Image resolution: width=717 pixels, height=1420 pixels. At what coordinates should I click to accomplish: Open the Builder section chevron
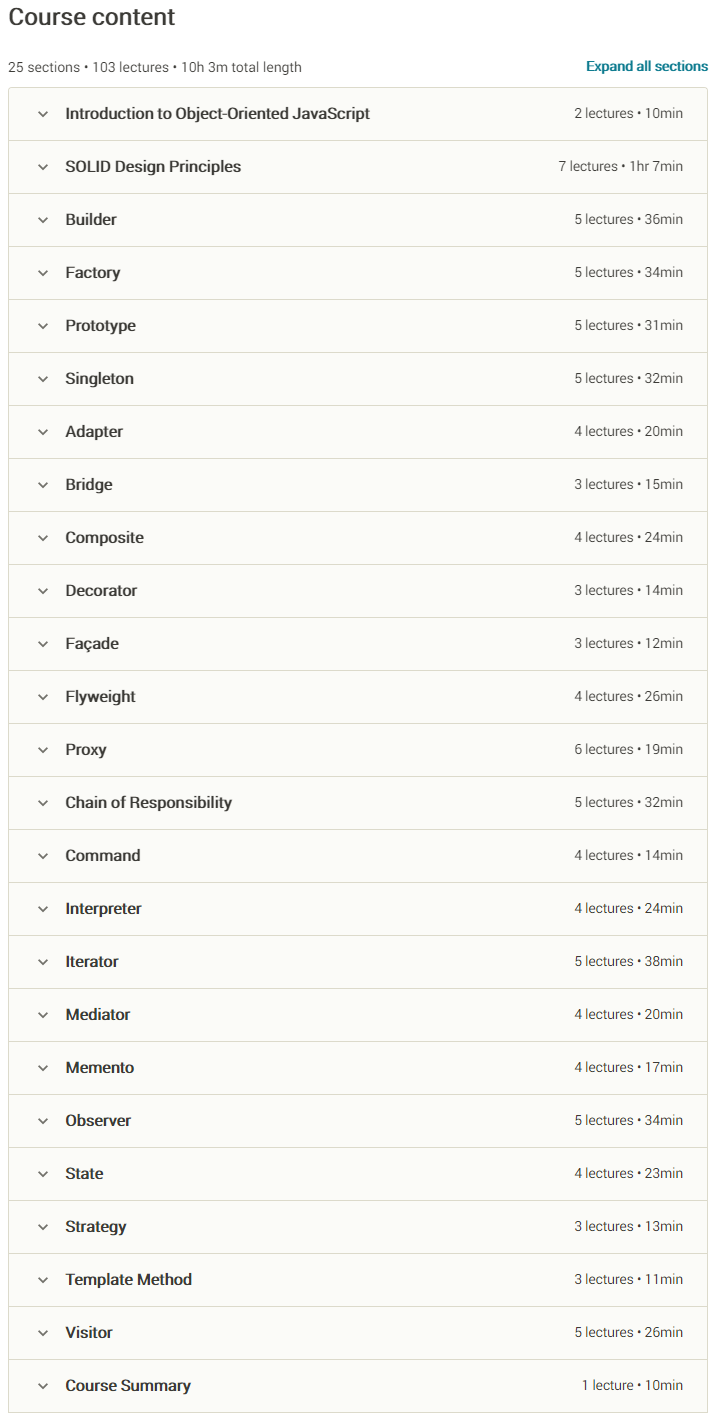click(43, 220)
